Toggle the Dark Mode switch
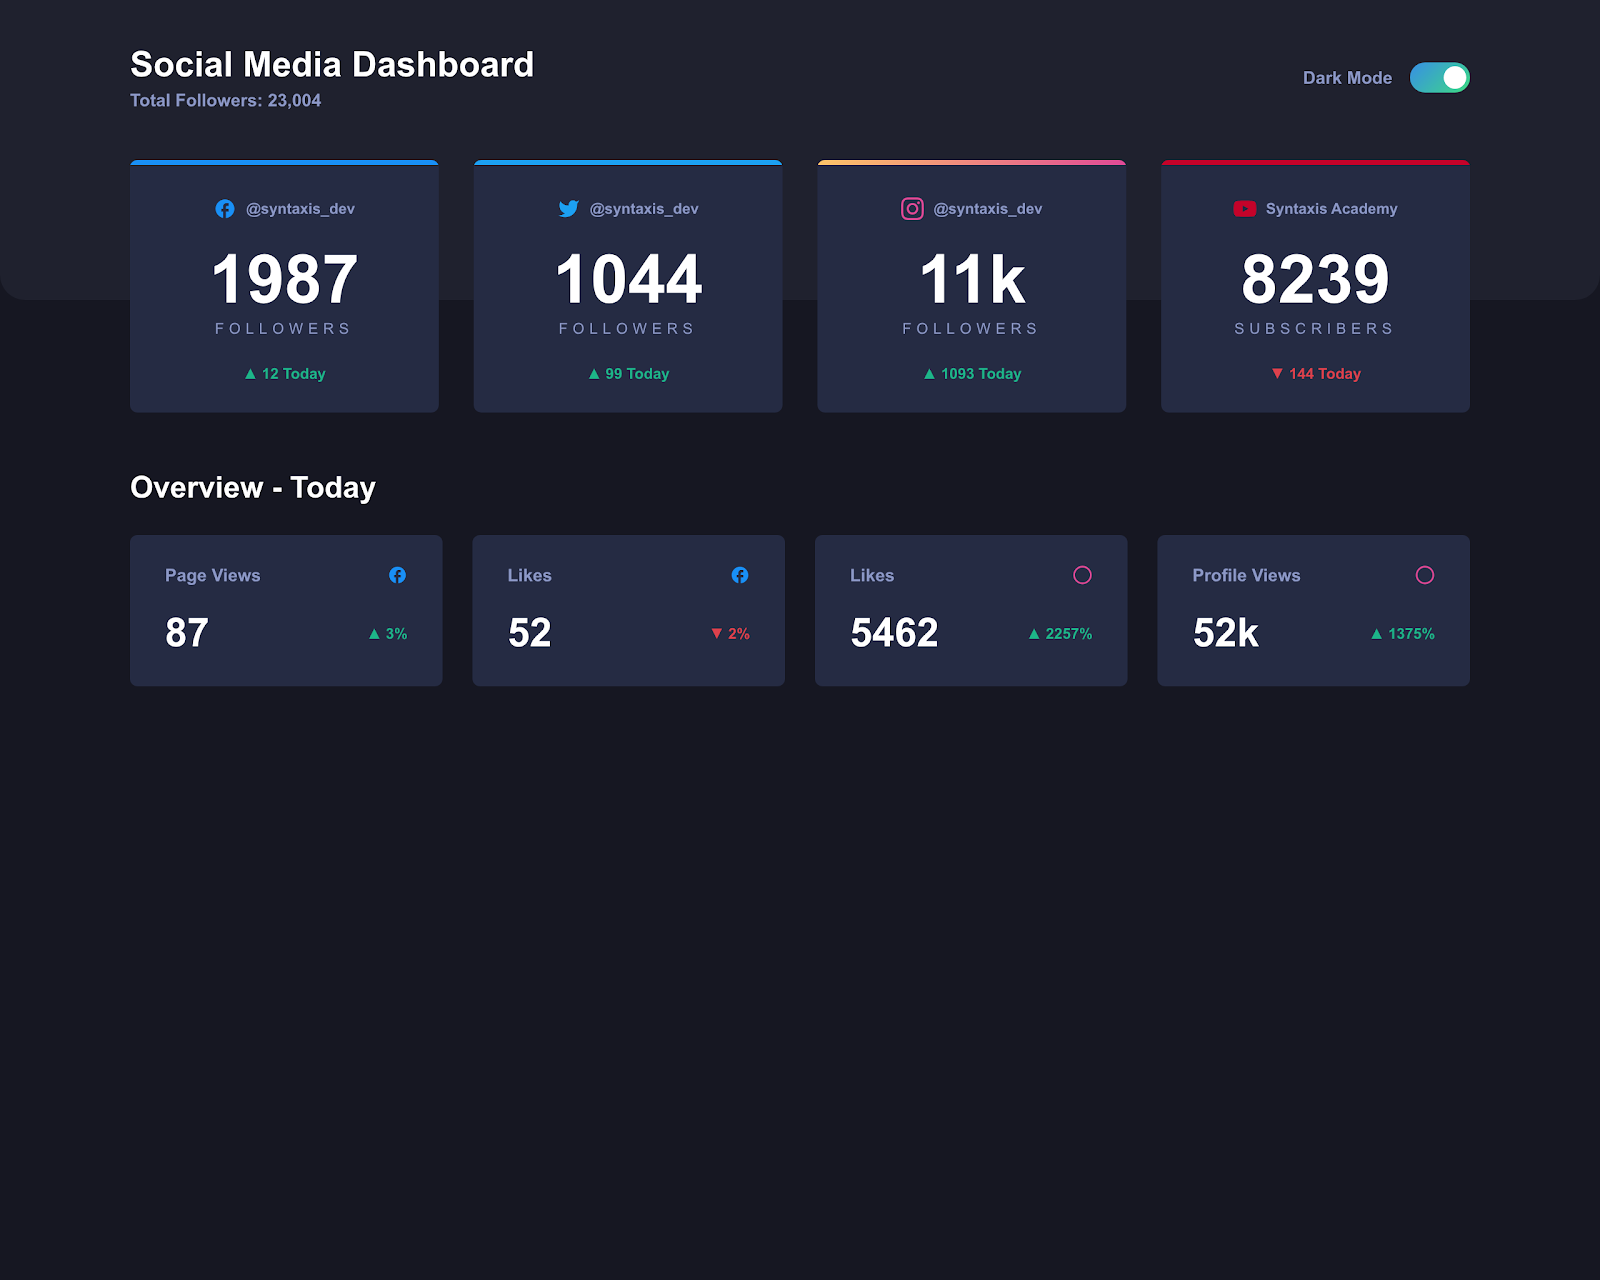The height and width of the screenshot is (1280, 1600). point(1439,78)
